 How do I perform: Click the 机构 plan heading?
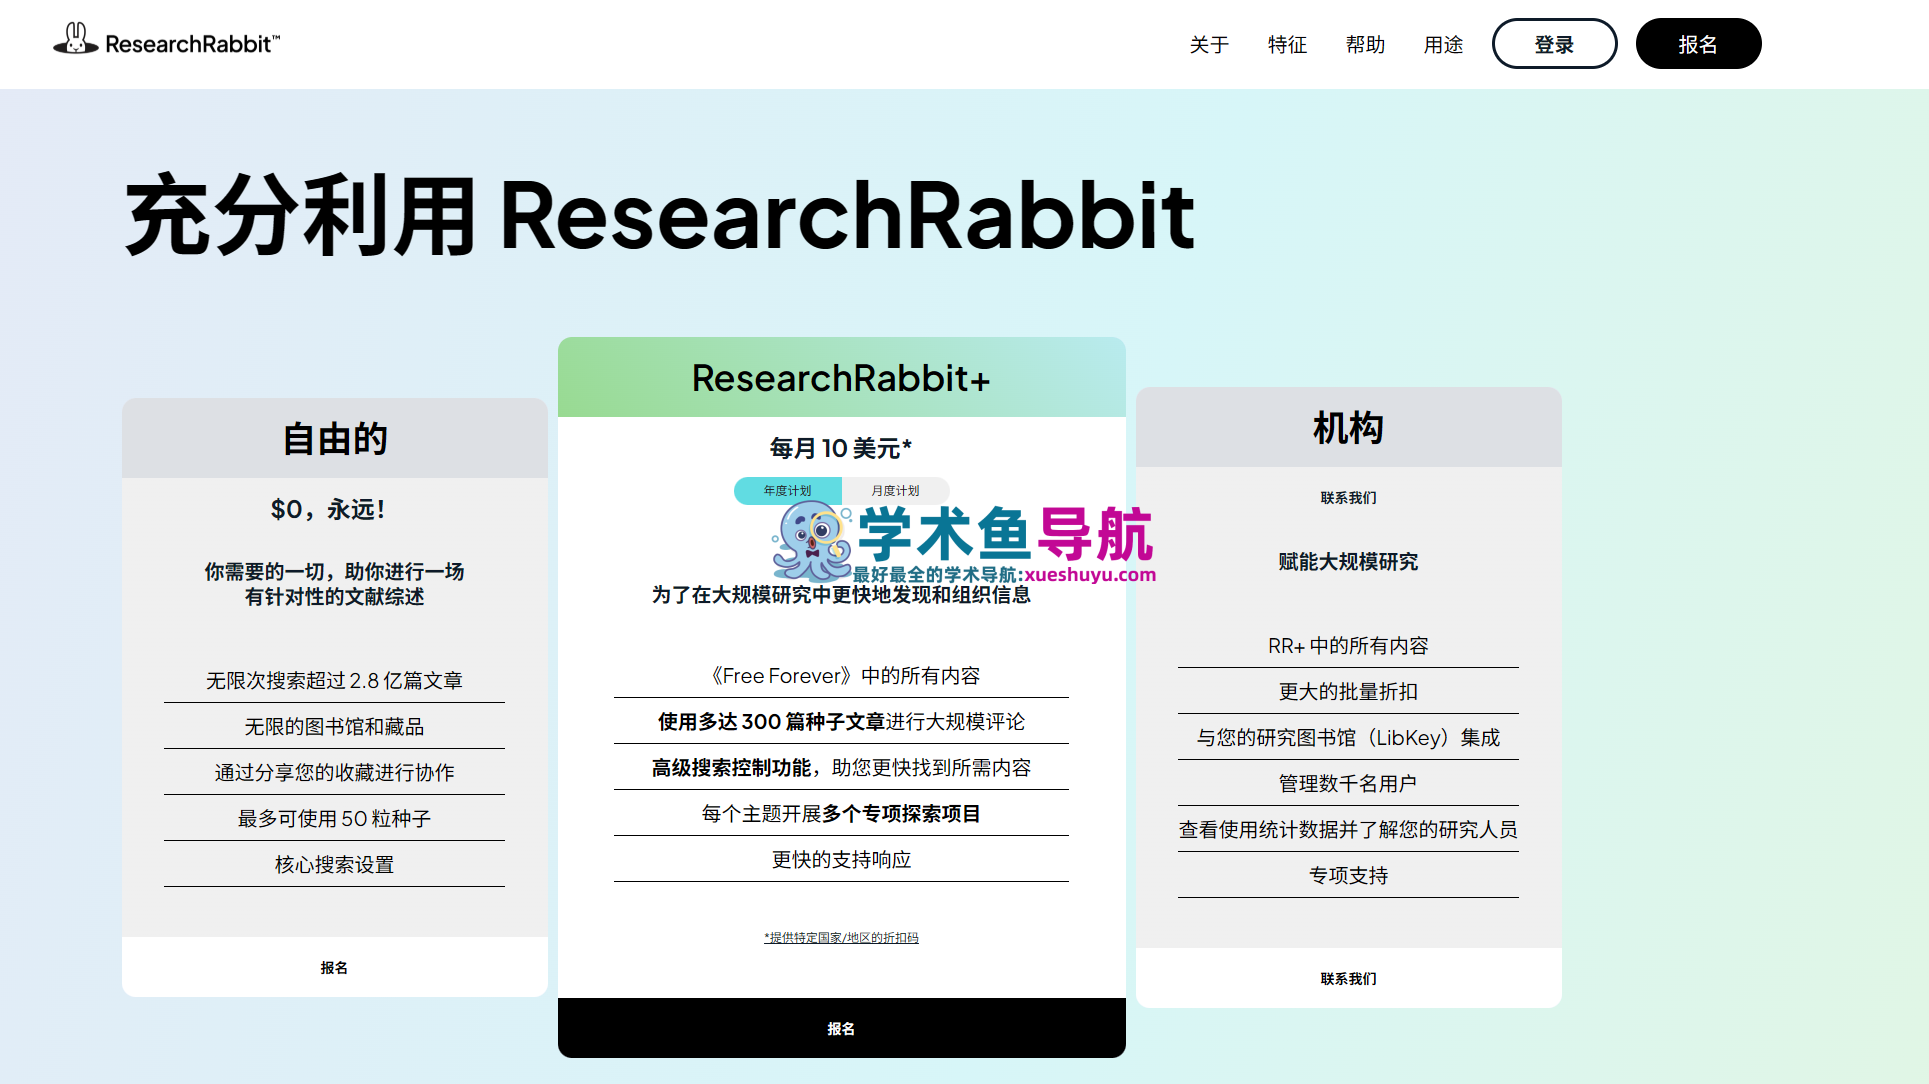pos(1348,428)
